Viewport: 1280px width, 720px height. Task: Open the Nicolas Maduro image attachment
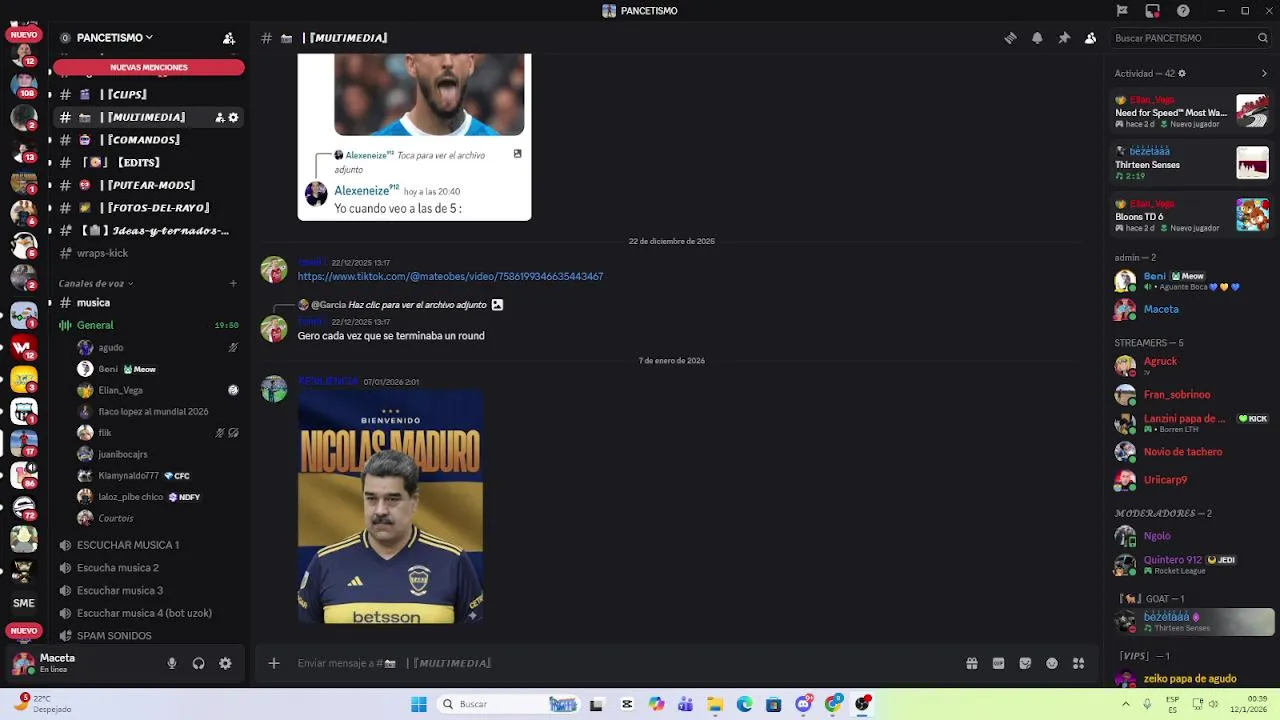tap(390, 507)
